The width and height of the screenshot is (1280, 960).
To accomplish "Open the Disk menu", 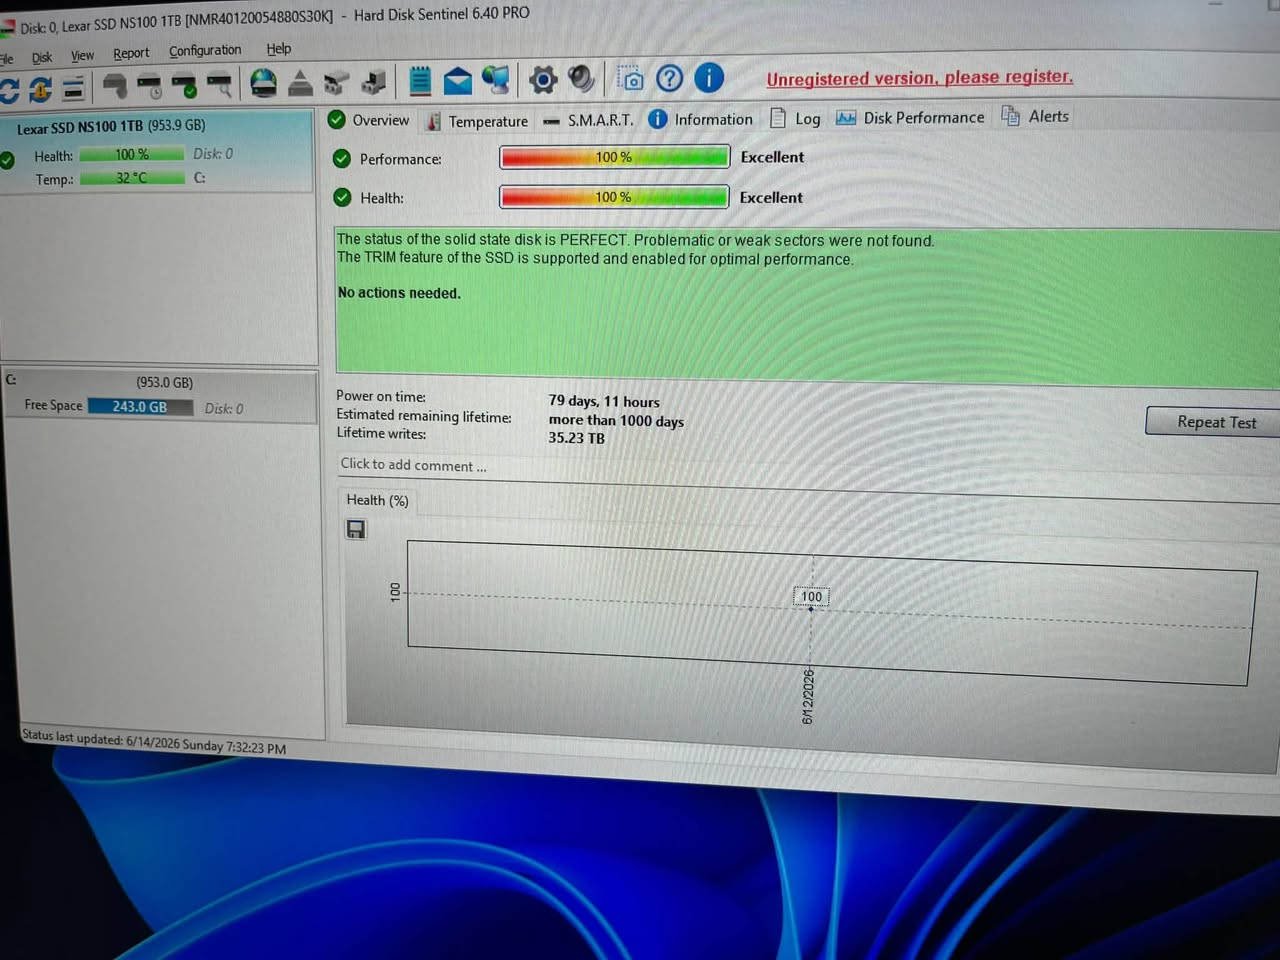I will click(41, 57).
